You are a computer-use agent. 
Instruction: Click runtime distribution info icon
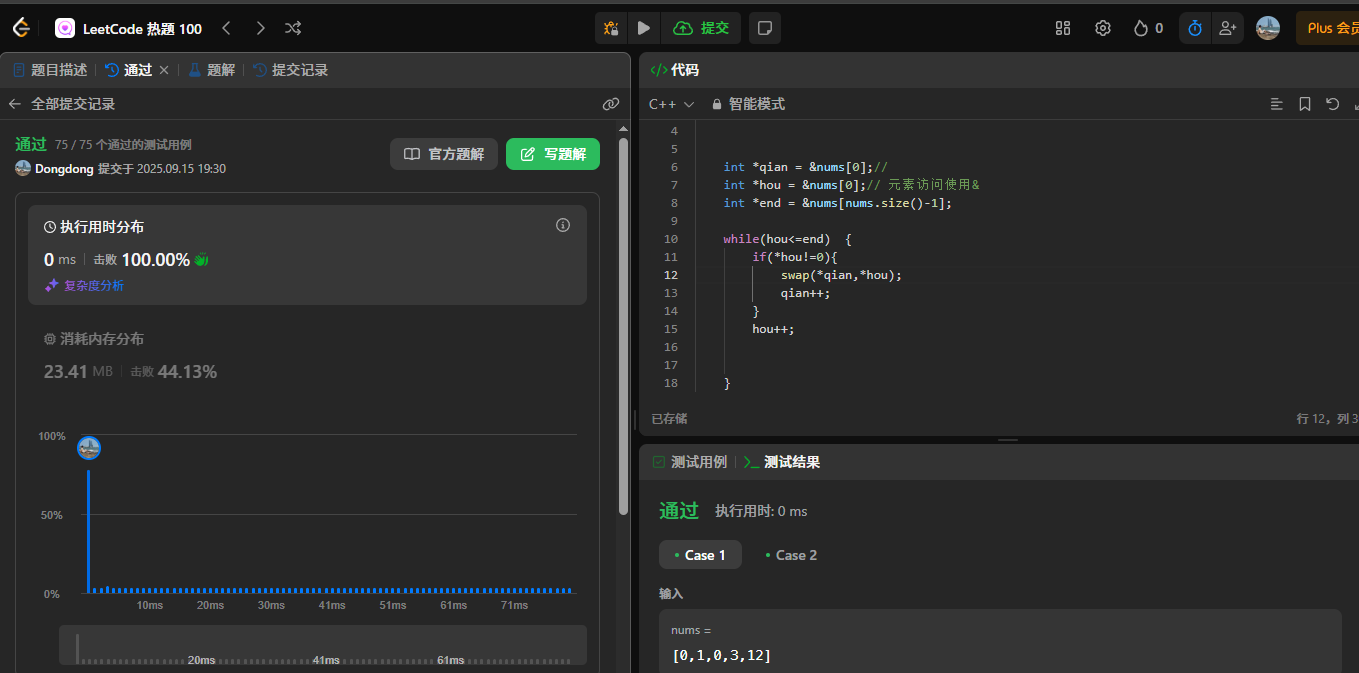pos(563,226)
